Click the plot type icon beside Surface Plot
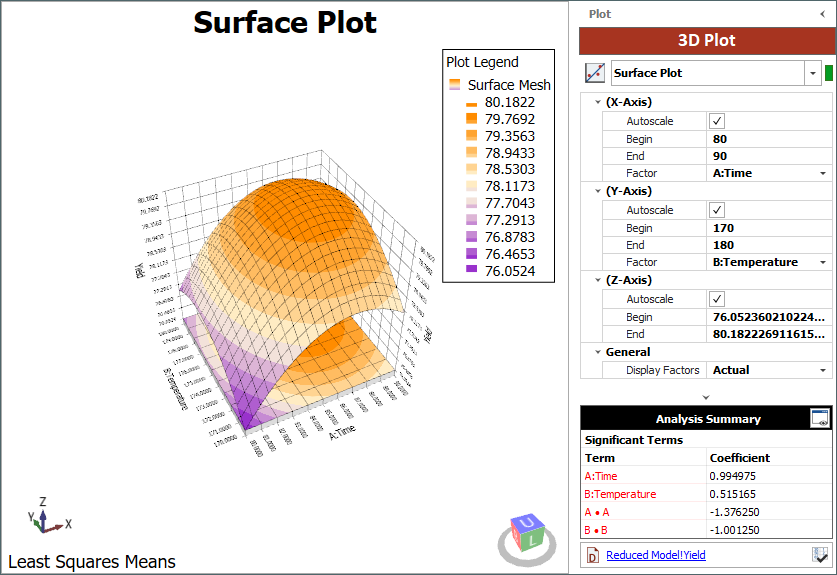Screen dimensions: 837x575 point(595,73)
